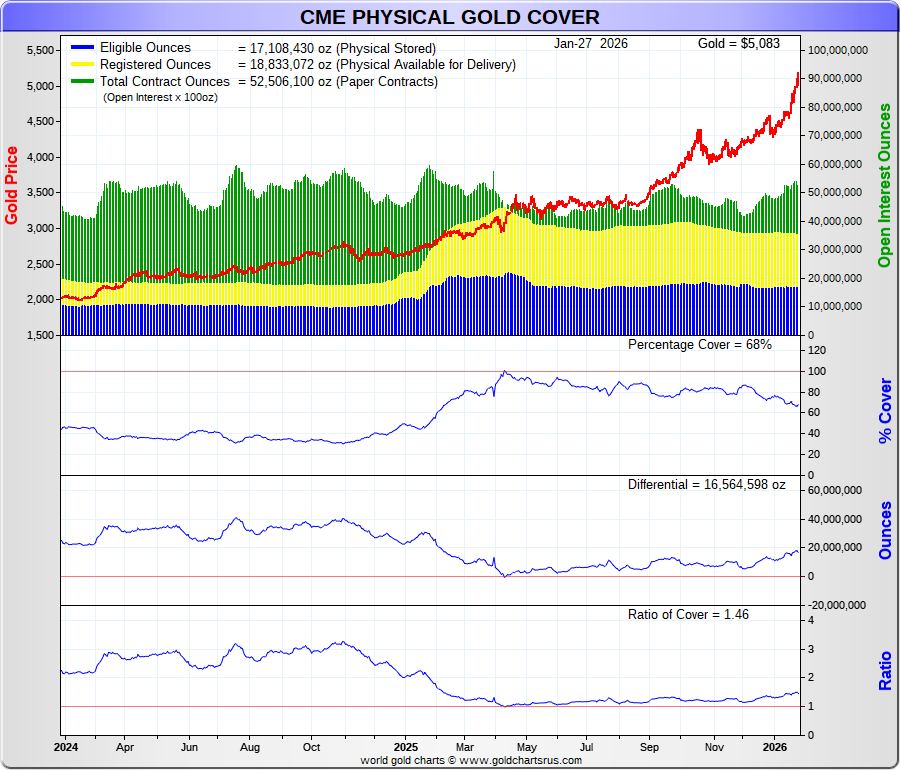Click the blue Eligible Ounces legend swatch

click(x=82, y=48)
